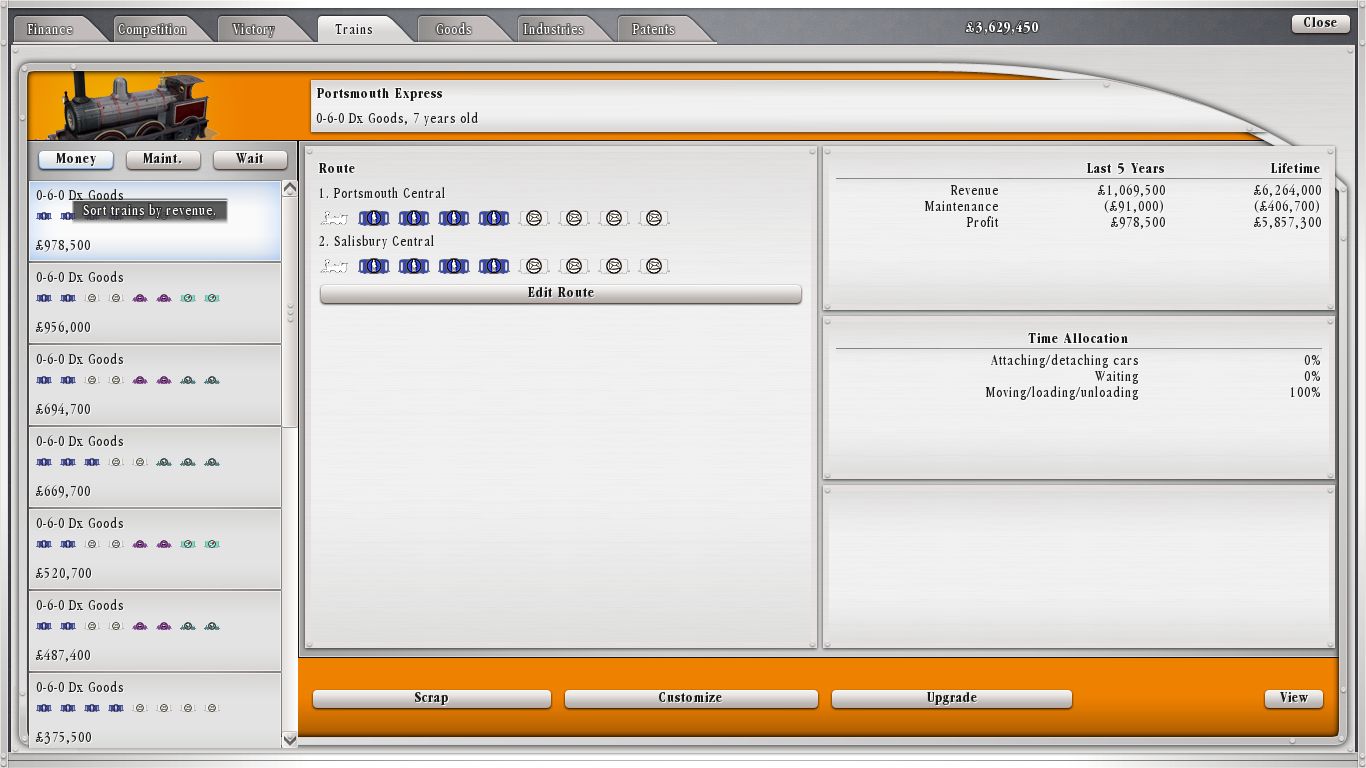Image resolution: width=1366 pixels, height=768 pixels.
Task: Click the Edit Route button
Action: pyautogui.click(x=561, y=293)
